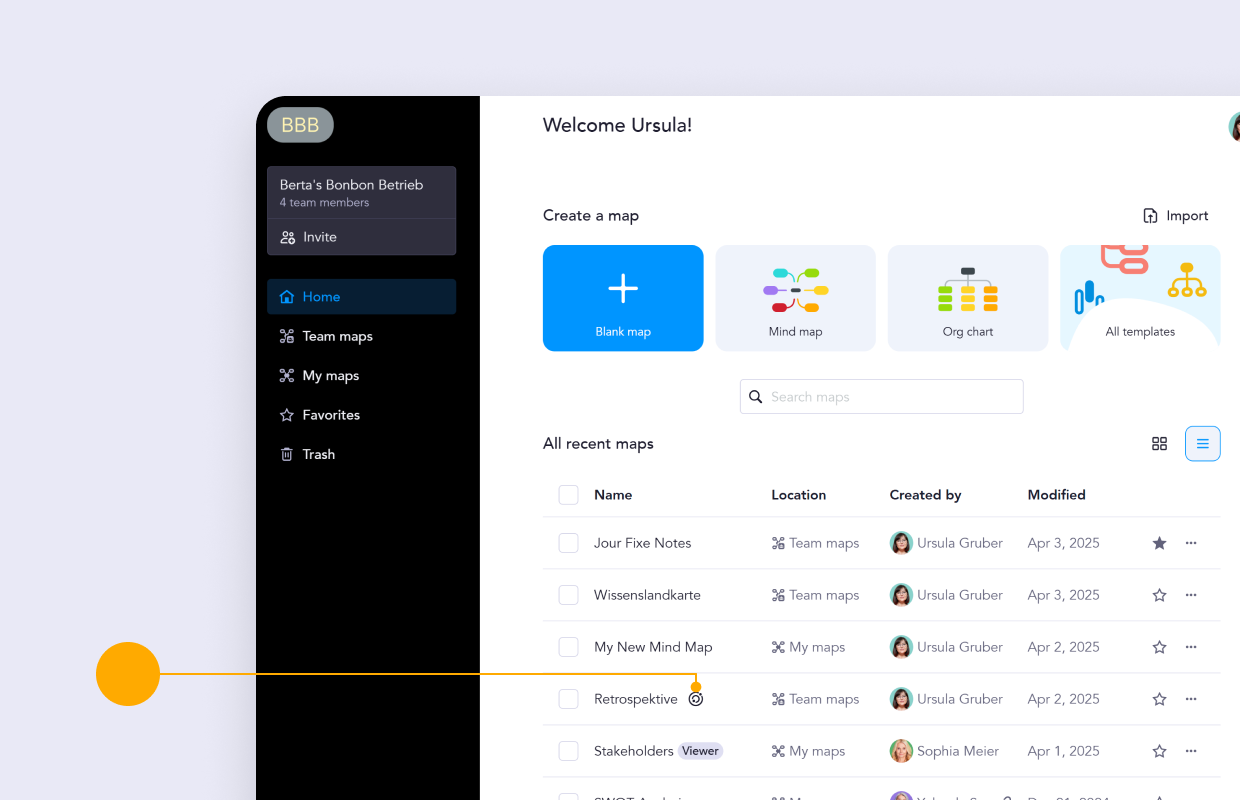Tick the select-all checkbox in header

(x=568, y=495)
